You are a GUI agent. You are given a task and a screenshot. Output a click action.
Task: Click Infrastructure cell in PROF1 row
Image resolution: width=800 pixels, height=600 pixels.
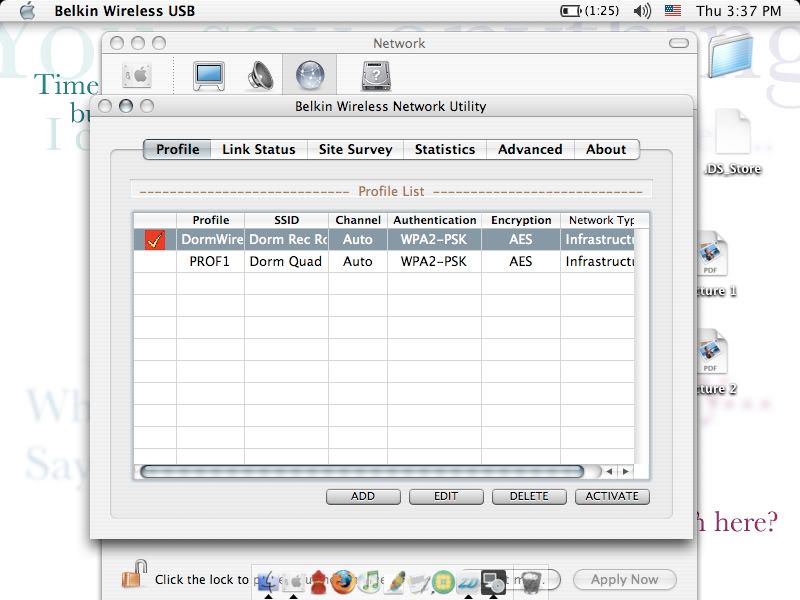(x=598, y=261)
